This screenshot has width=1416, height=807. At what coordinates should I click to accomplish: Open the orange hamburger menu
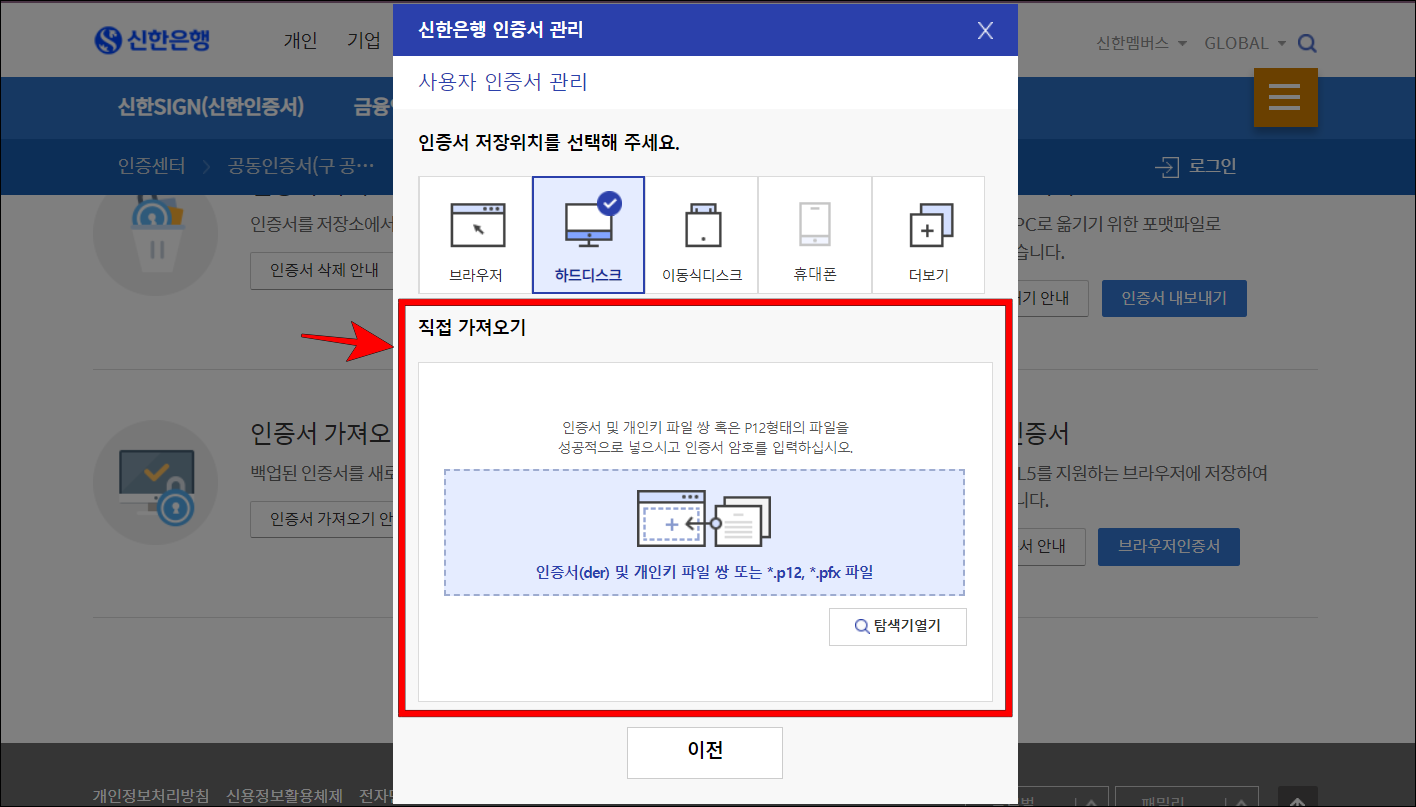(1285, 97)
